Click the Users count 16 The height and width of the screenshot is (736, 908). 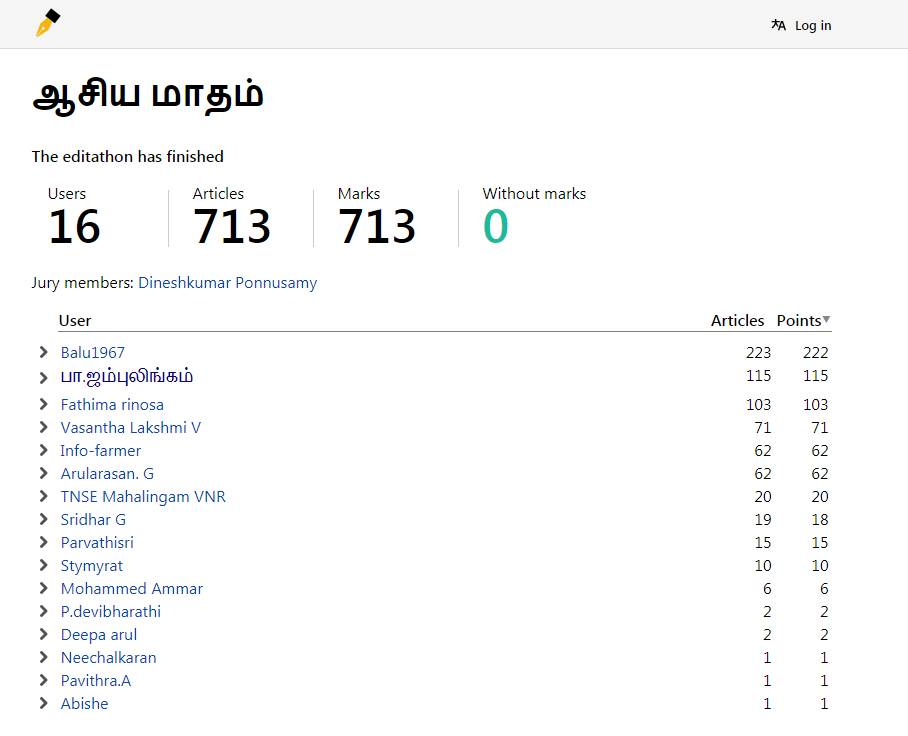tap(75, 226)
